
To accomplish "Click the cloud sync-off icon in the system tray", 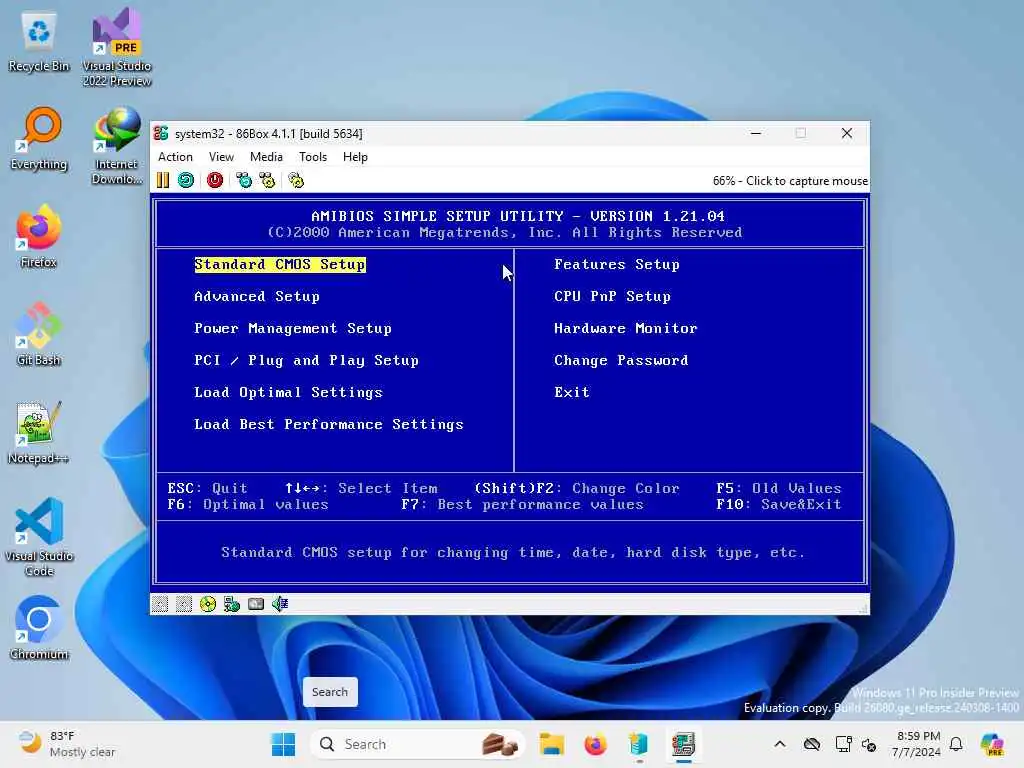I will [x=812, y=744].
